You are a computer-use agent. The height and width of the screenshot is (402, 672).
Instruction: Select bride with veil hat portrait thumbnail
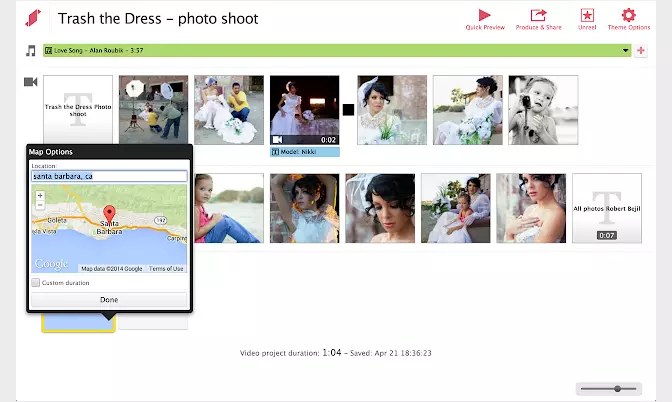point(392,110)
